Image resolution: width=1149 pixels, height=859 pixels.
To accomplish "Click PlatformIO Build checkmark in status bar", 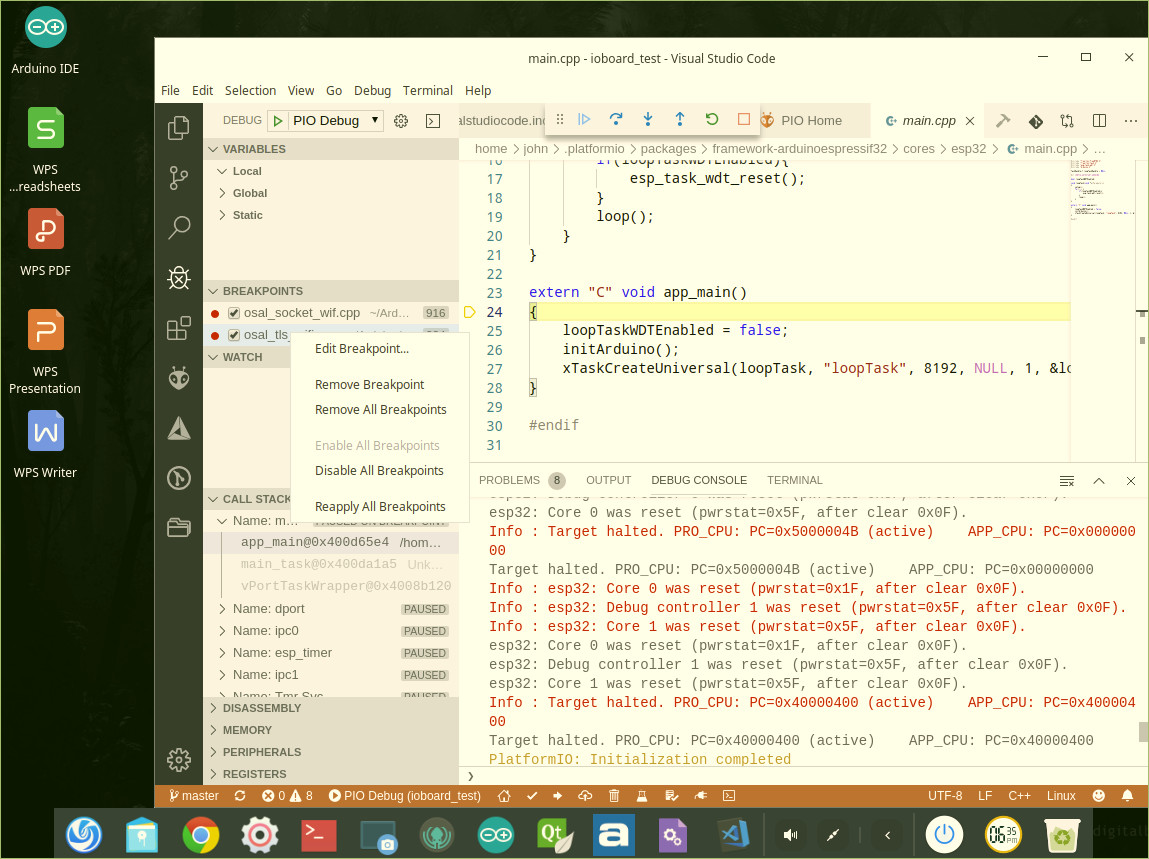I will tap(532, 796).
